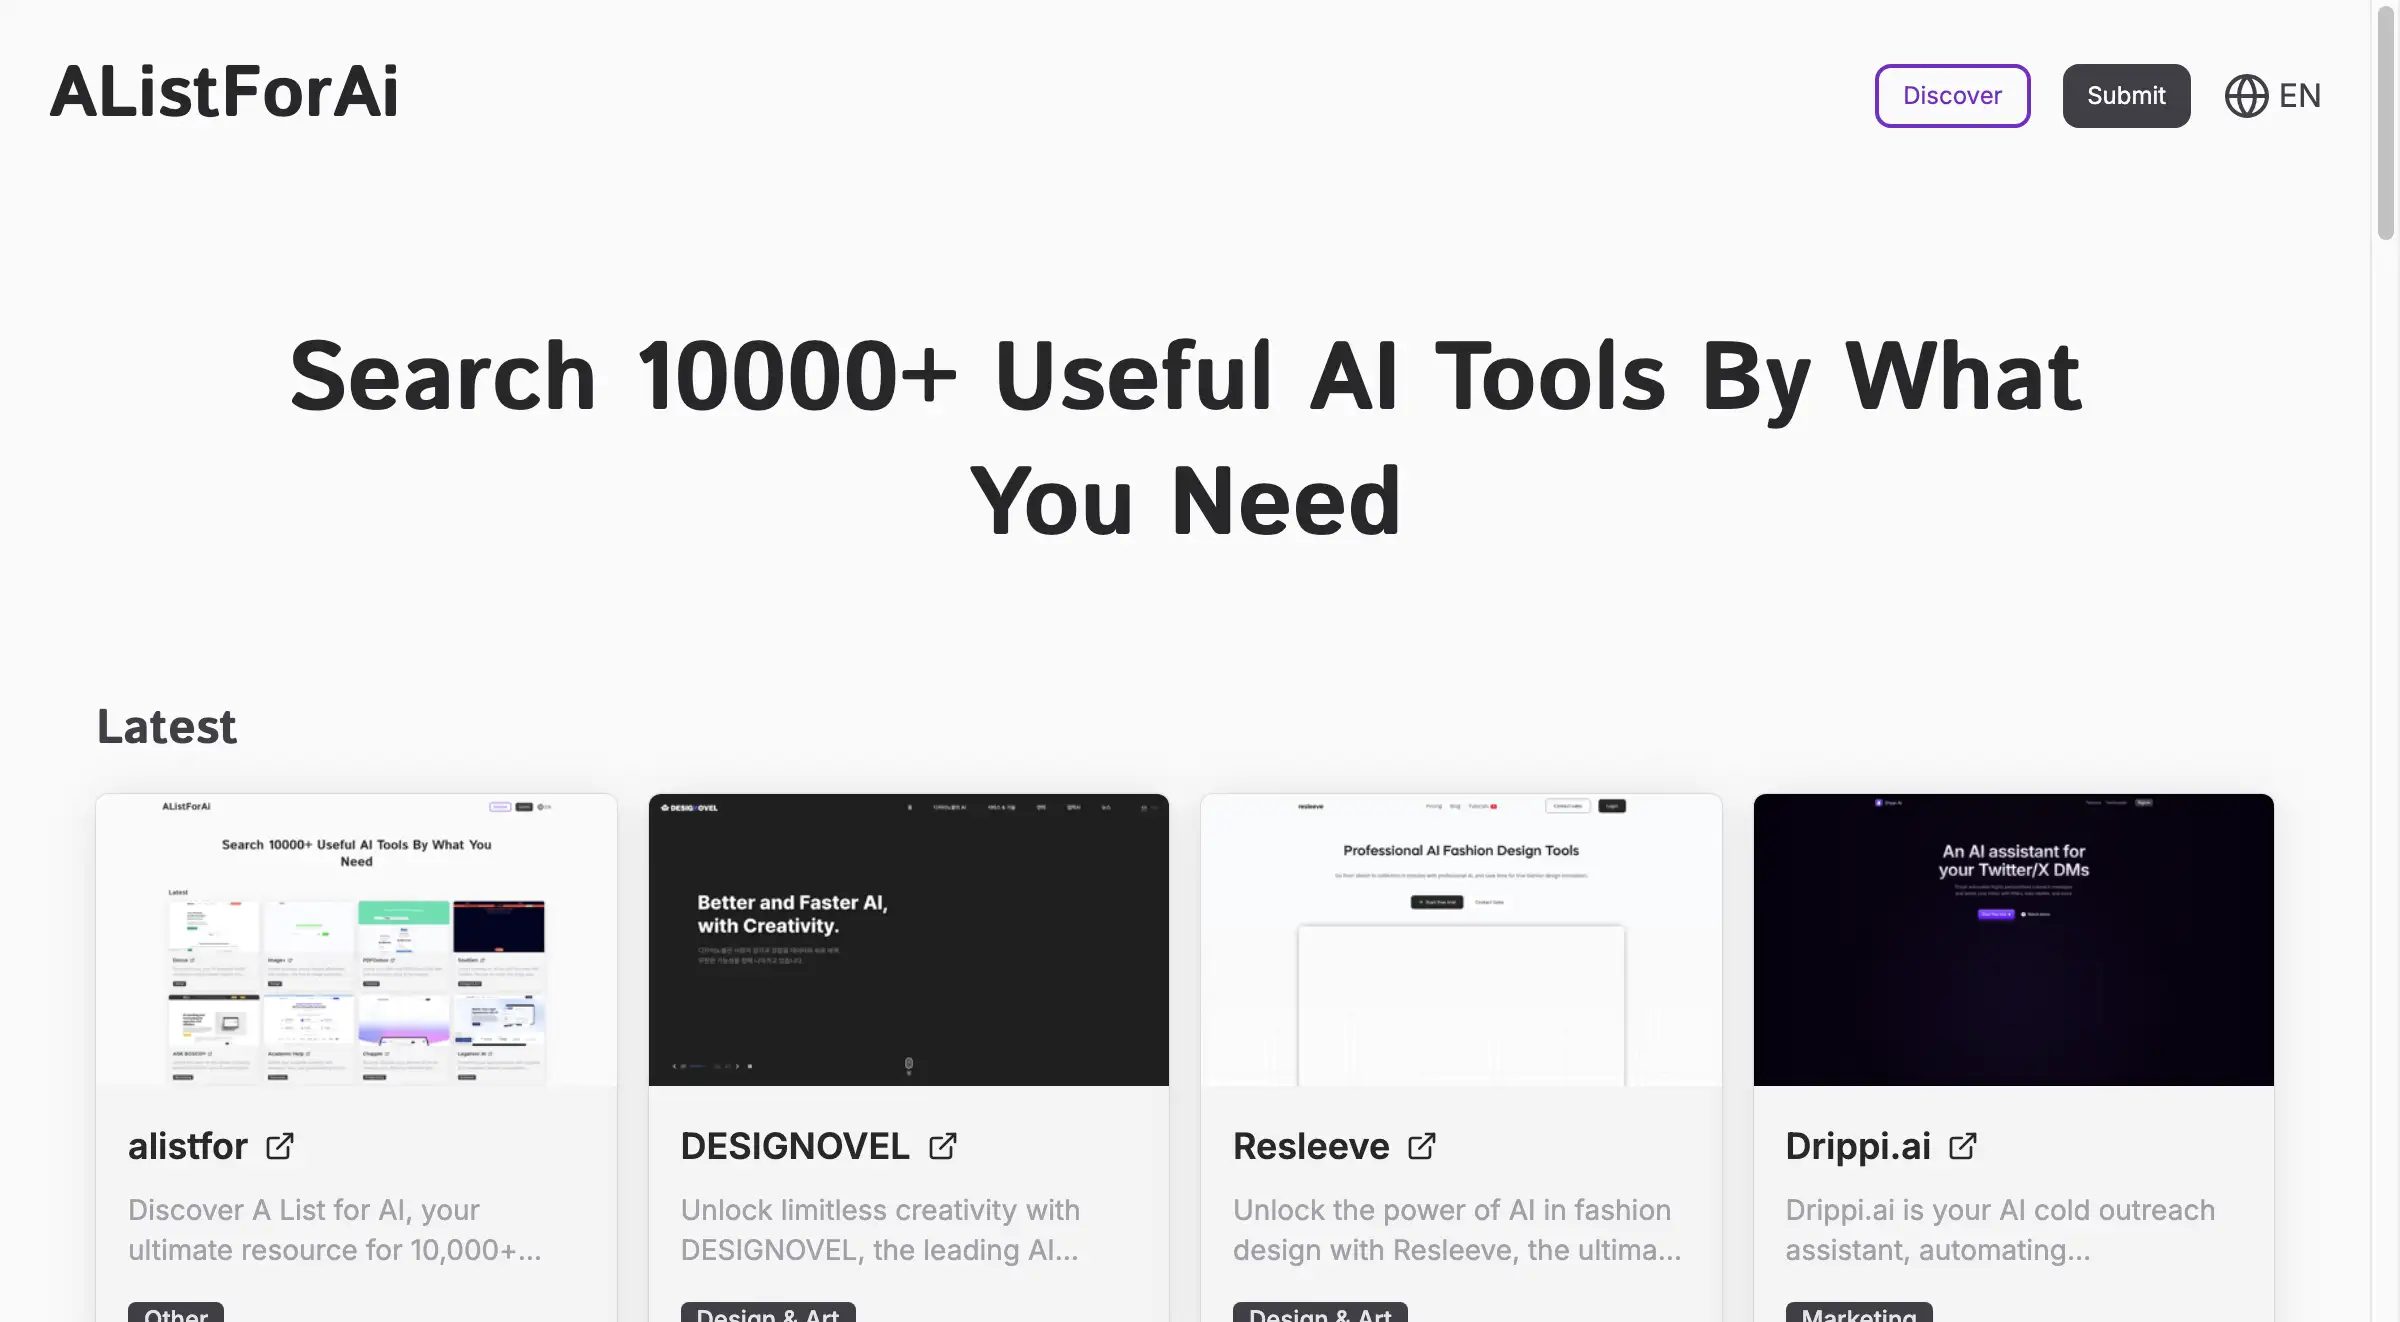Open Resleeve external link icon
2400x1322 pixels.
click(1422, 1146)
